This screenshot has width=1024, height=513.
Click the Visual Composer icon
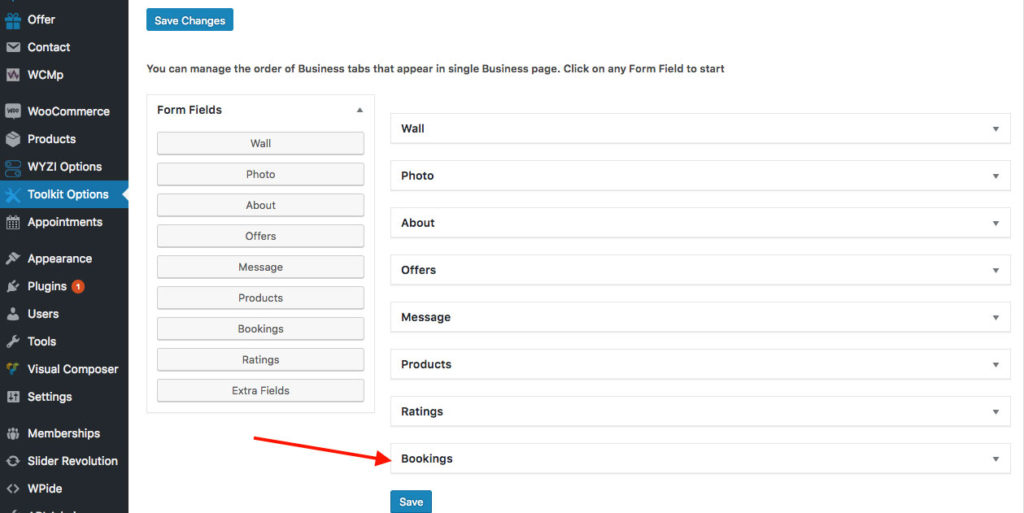coord(13,369)
